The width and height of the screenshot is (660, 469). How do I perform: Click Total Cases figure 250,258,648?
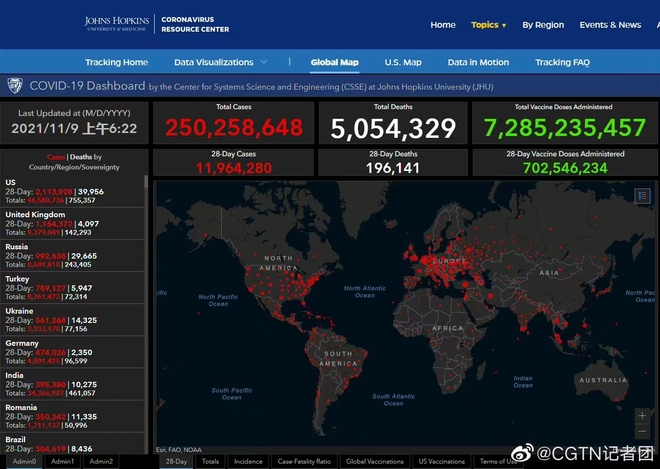pos(234,128)
